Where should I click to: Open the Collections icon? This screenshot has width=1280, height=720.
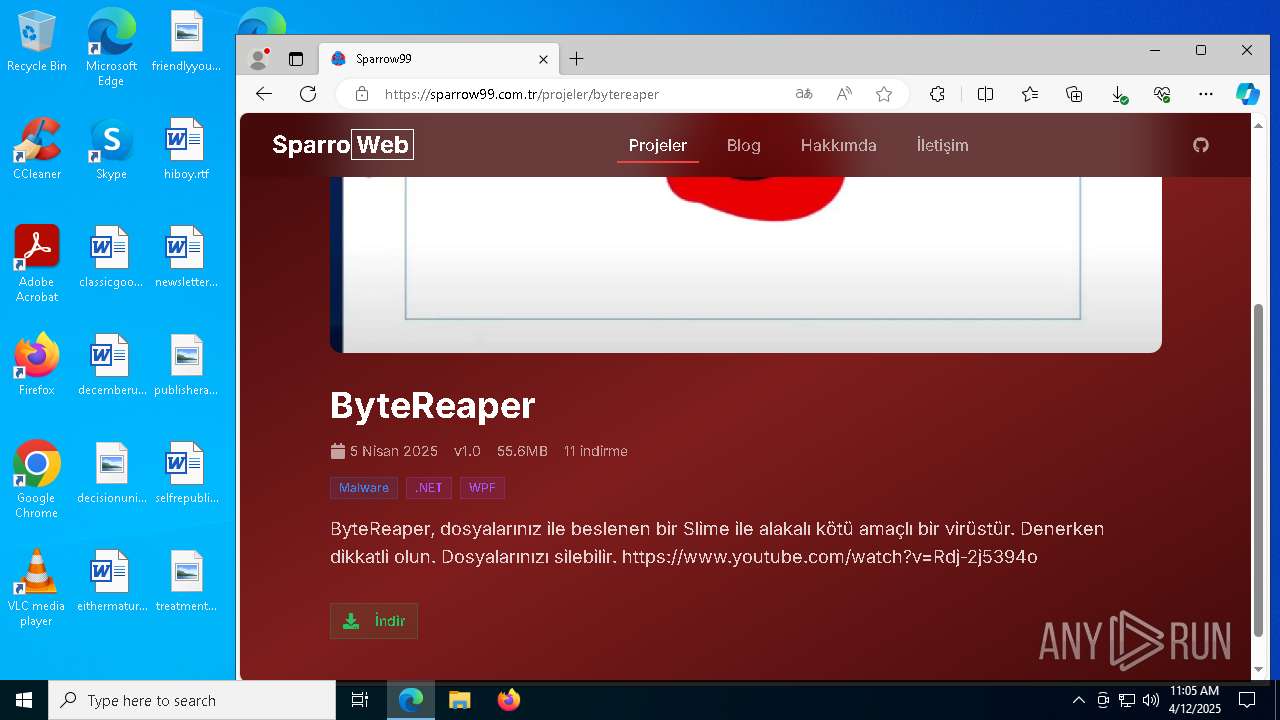1074,94
